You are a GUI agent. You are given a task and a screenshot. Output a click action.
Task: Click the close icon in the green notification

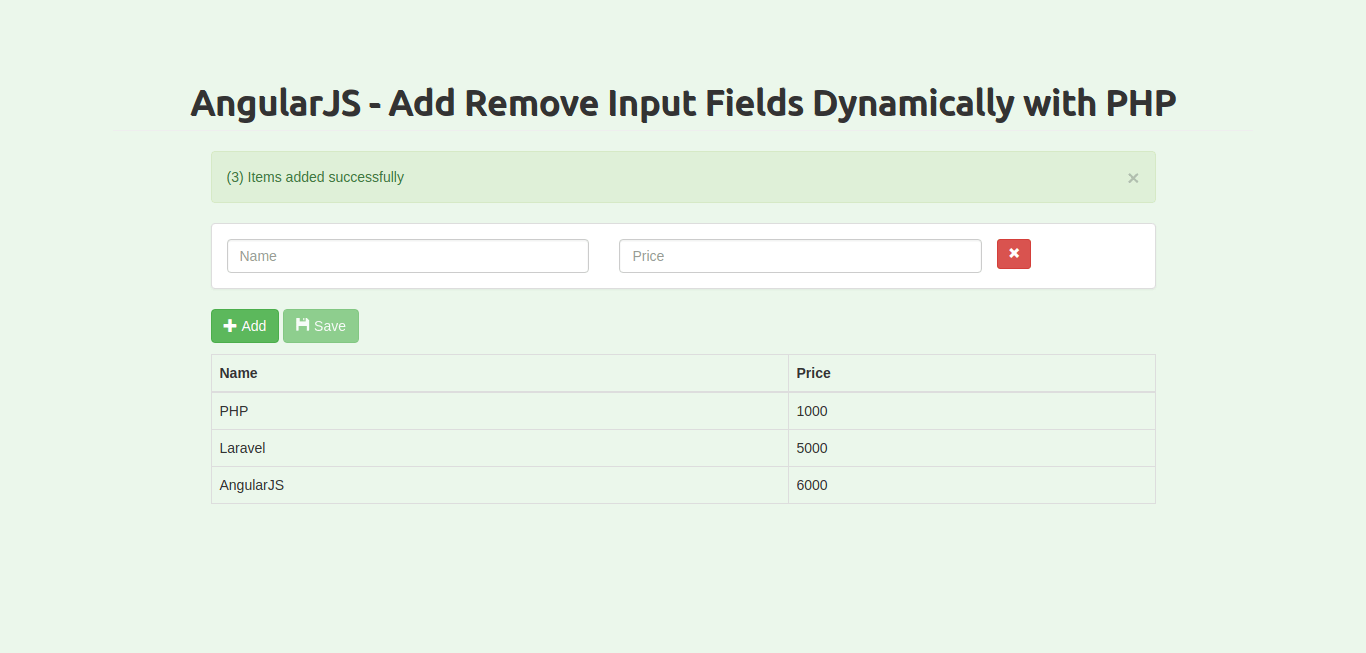click(x=1133, y=178)
